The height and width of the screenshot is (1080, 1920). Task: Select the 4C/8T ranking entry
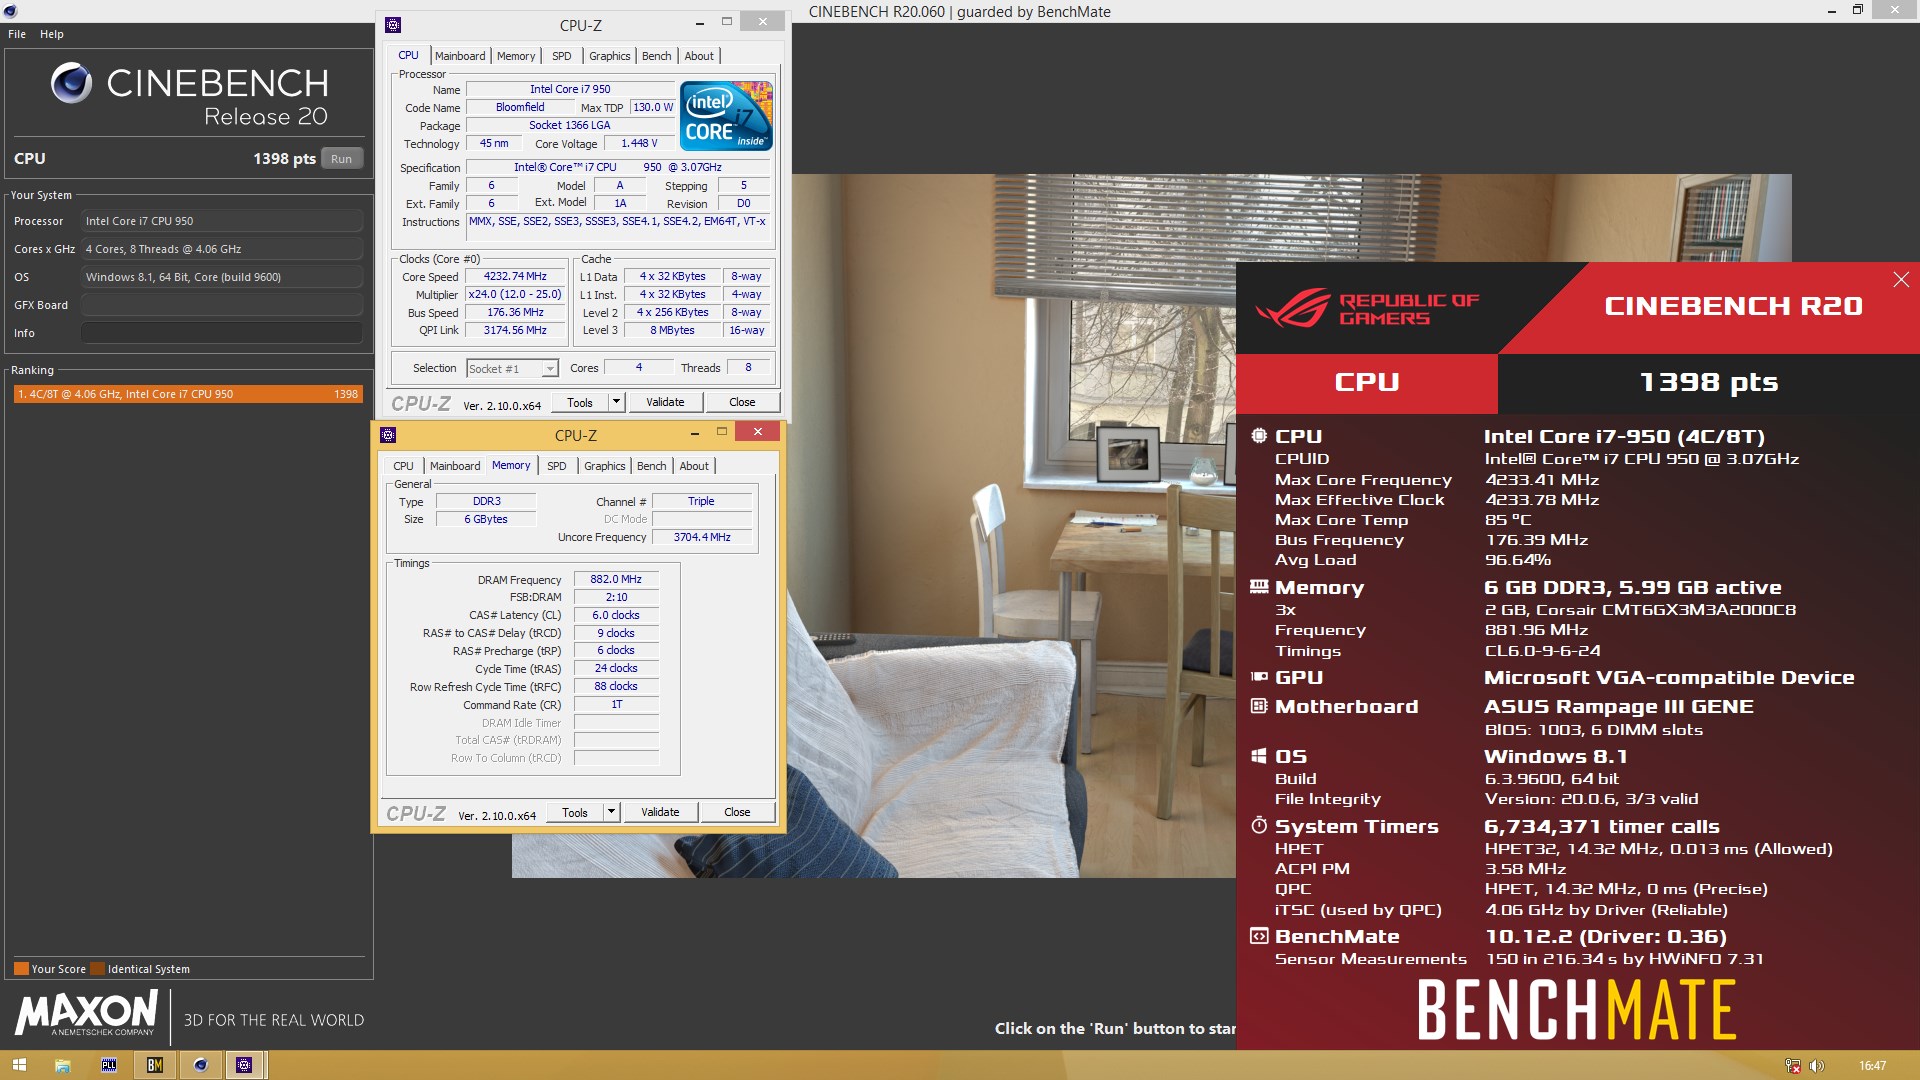(188, 394)
